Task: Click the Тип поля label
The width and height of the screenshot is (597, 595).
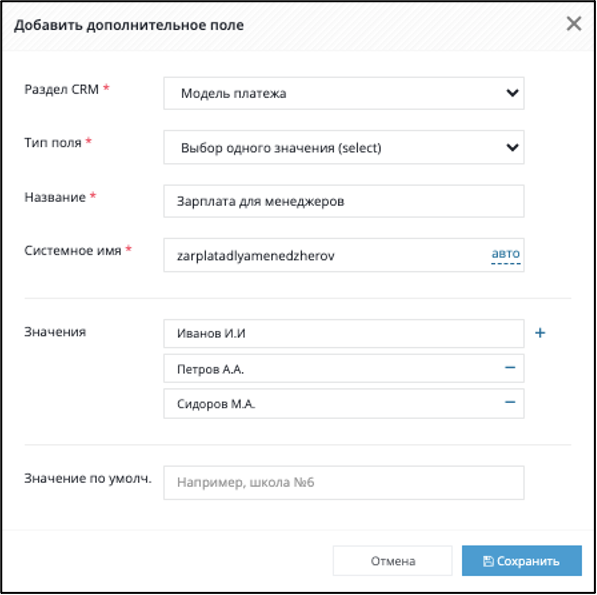Action: (53, 142)
